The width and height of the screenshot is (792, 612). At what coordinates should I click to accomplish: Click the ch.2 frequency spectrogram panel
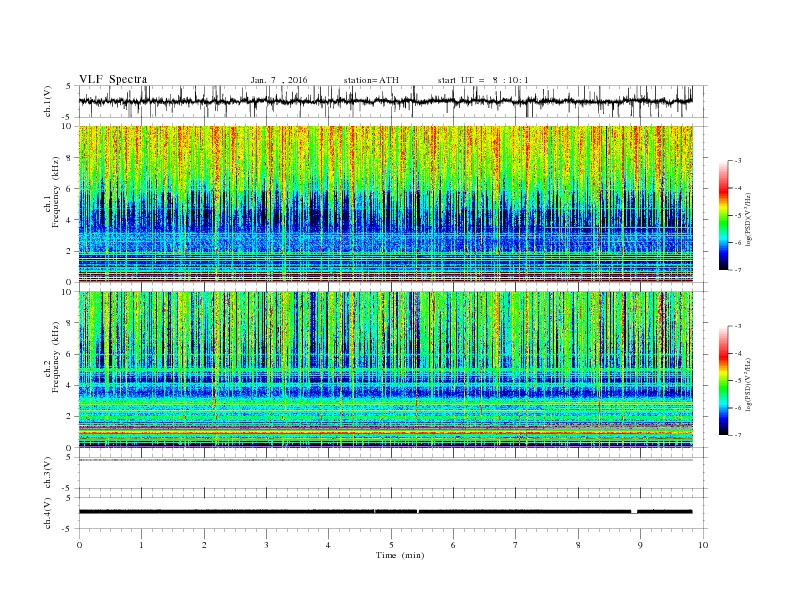coord(386,370)
